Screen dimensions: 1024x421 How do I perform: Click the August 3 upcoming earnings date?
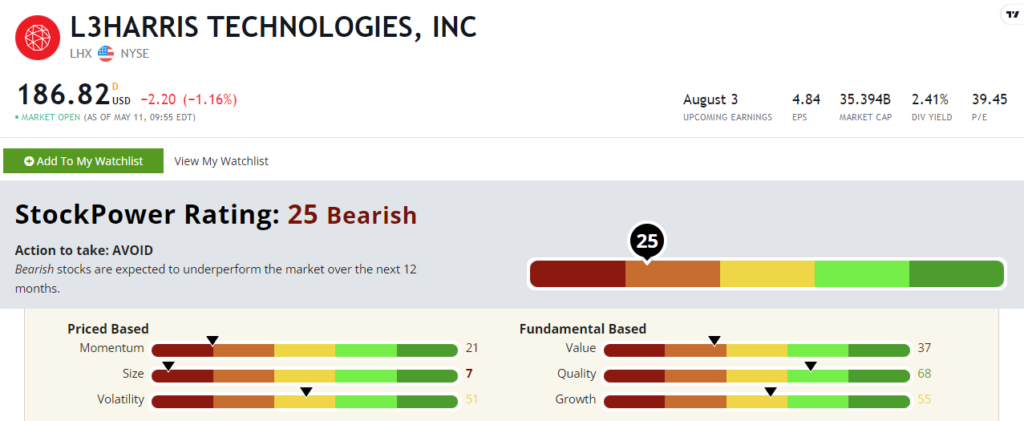click(x=711, y=100)
